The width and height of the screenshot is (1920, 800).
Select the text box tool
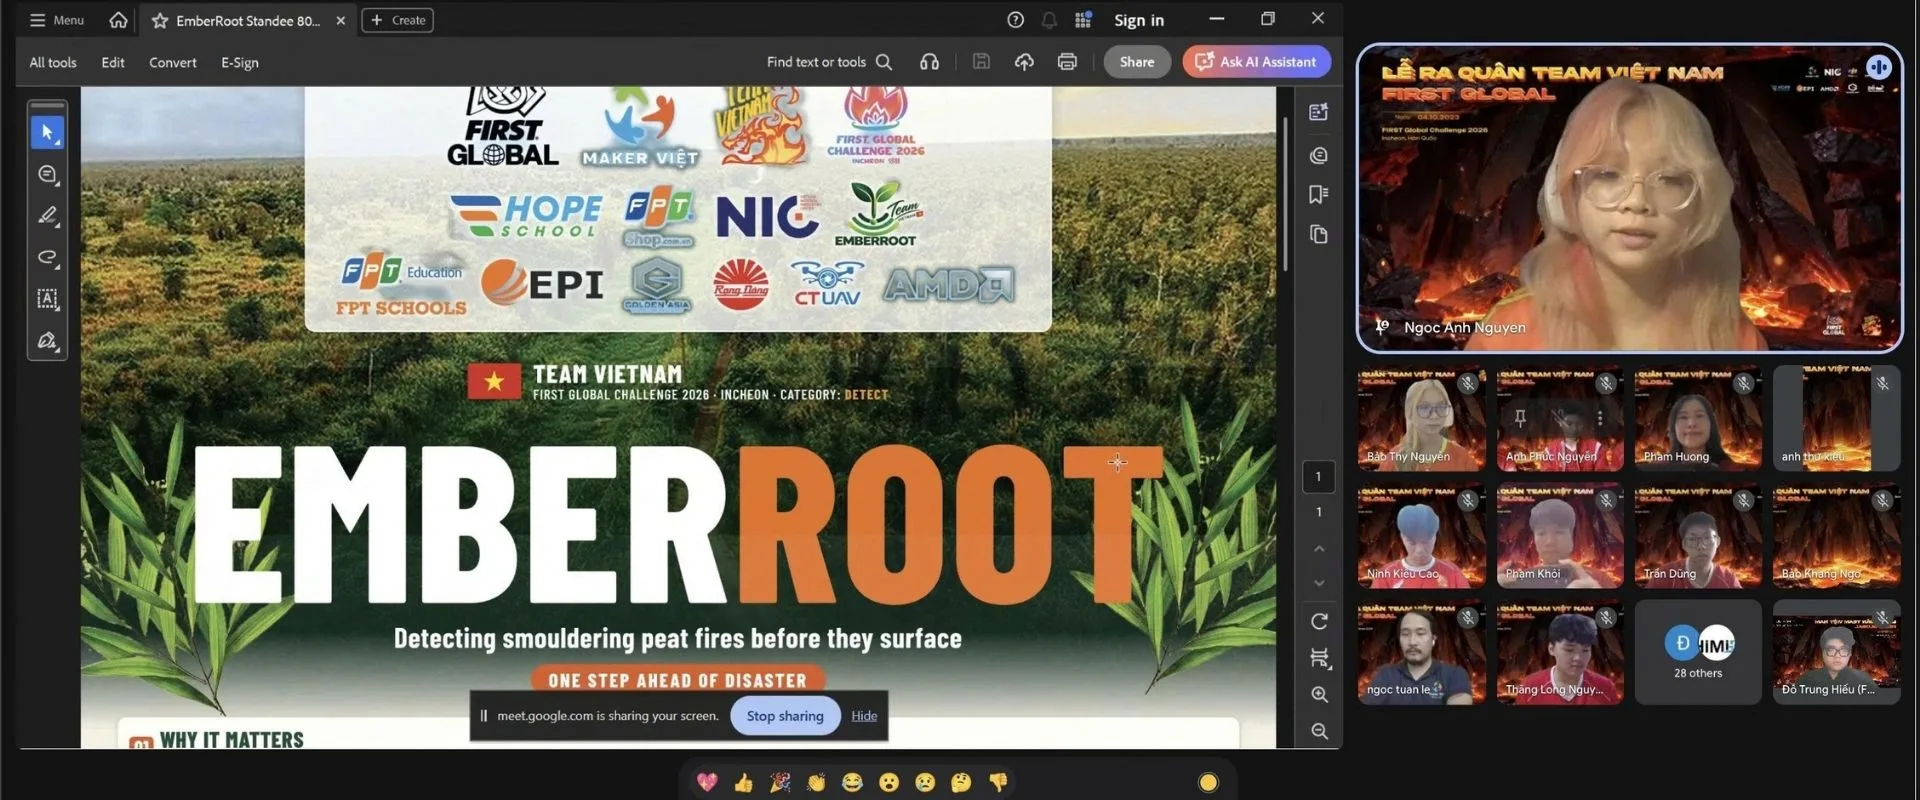(47, 299)
